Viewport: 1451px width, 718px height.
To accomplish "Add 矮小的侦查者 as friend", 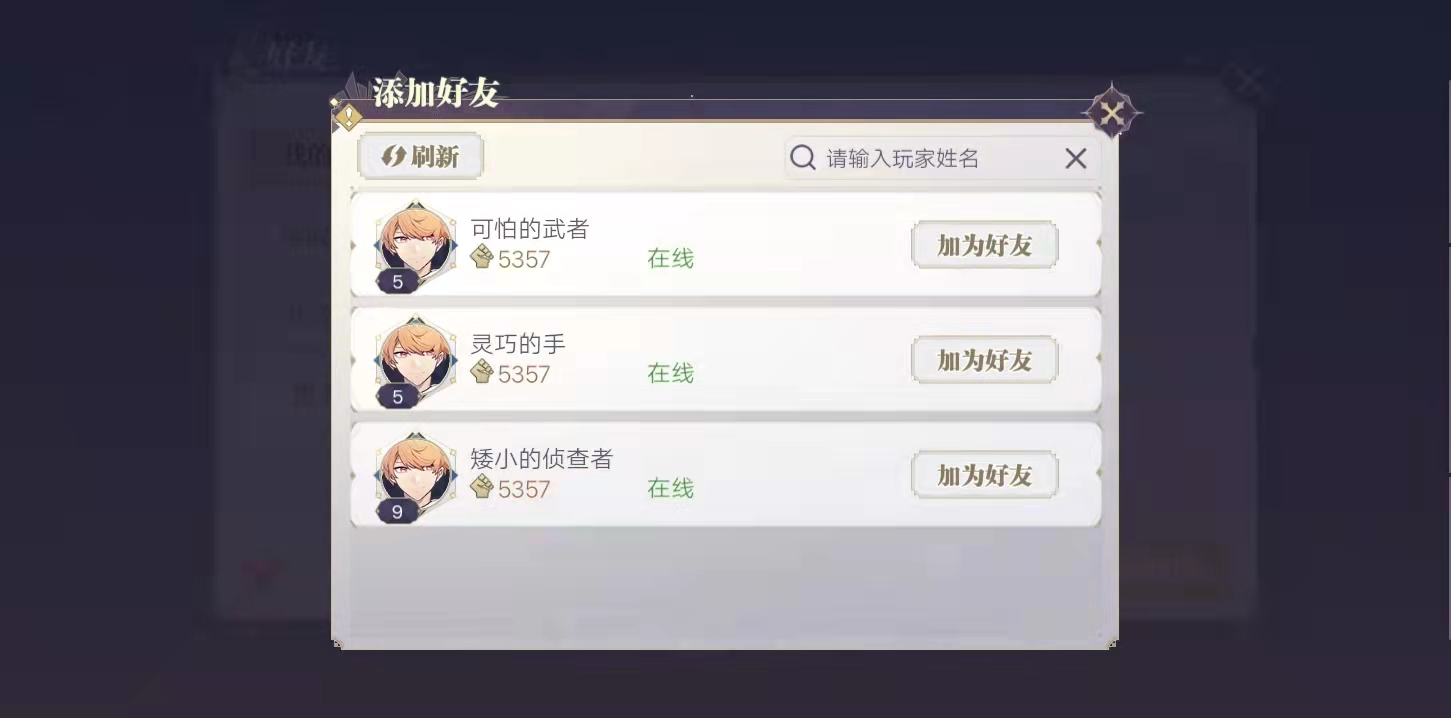I will 984,475.
